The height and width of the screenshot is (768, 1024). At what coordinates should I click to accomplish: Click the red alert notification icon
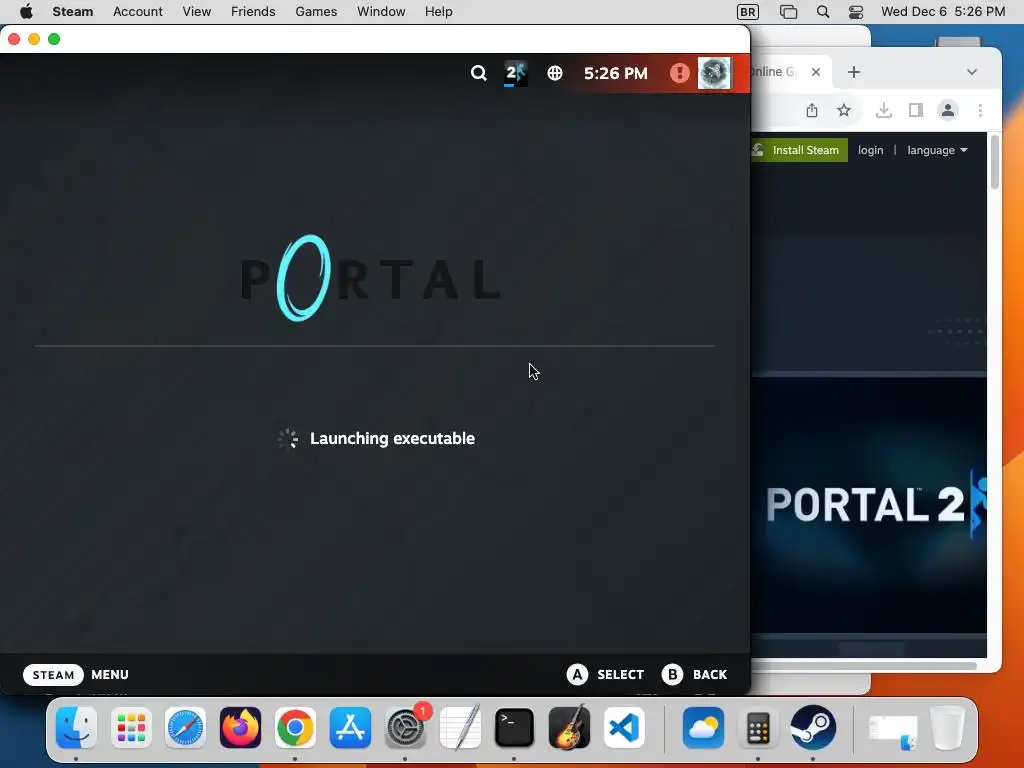[x=679, y=73]
